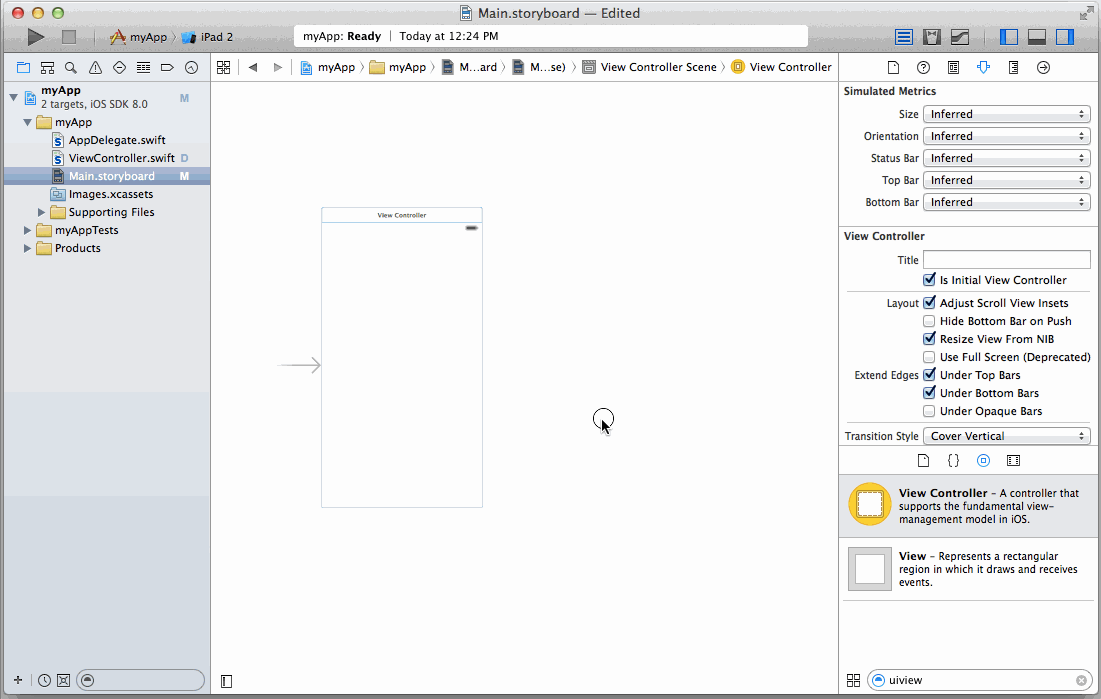Screen dimensions: 1101x699
Task: Show the Symbol navigator
Action: 47,67
